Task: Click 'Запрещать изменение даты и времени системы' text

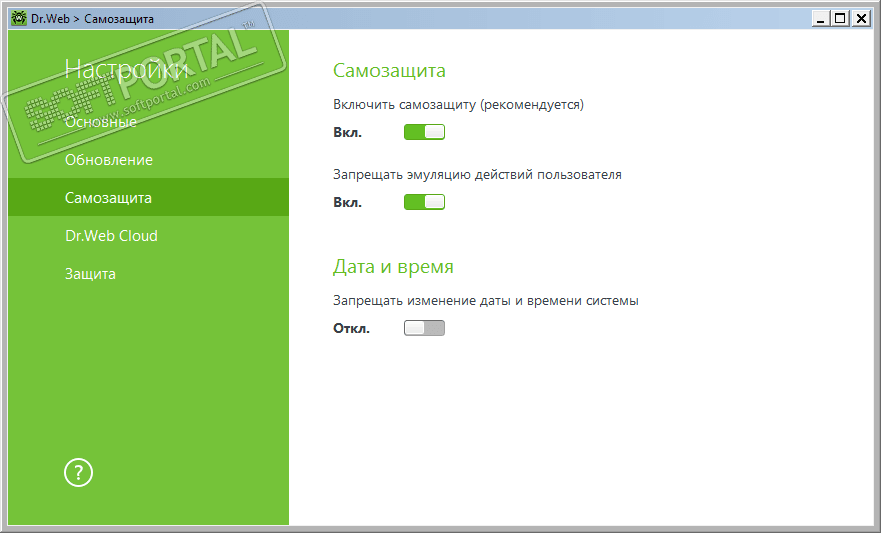Action: pyautogui.click(x=485, y=300)
